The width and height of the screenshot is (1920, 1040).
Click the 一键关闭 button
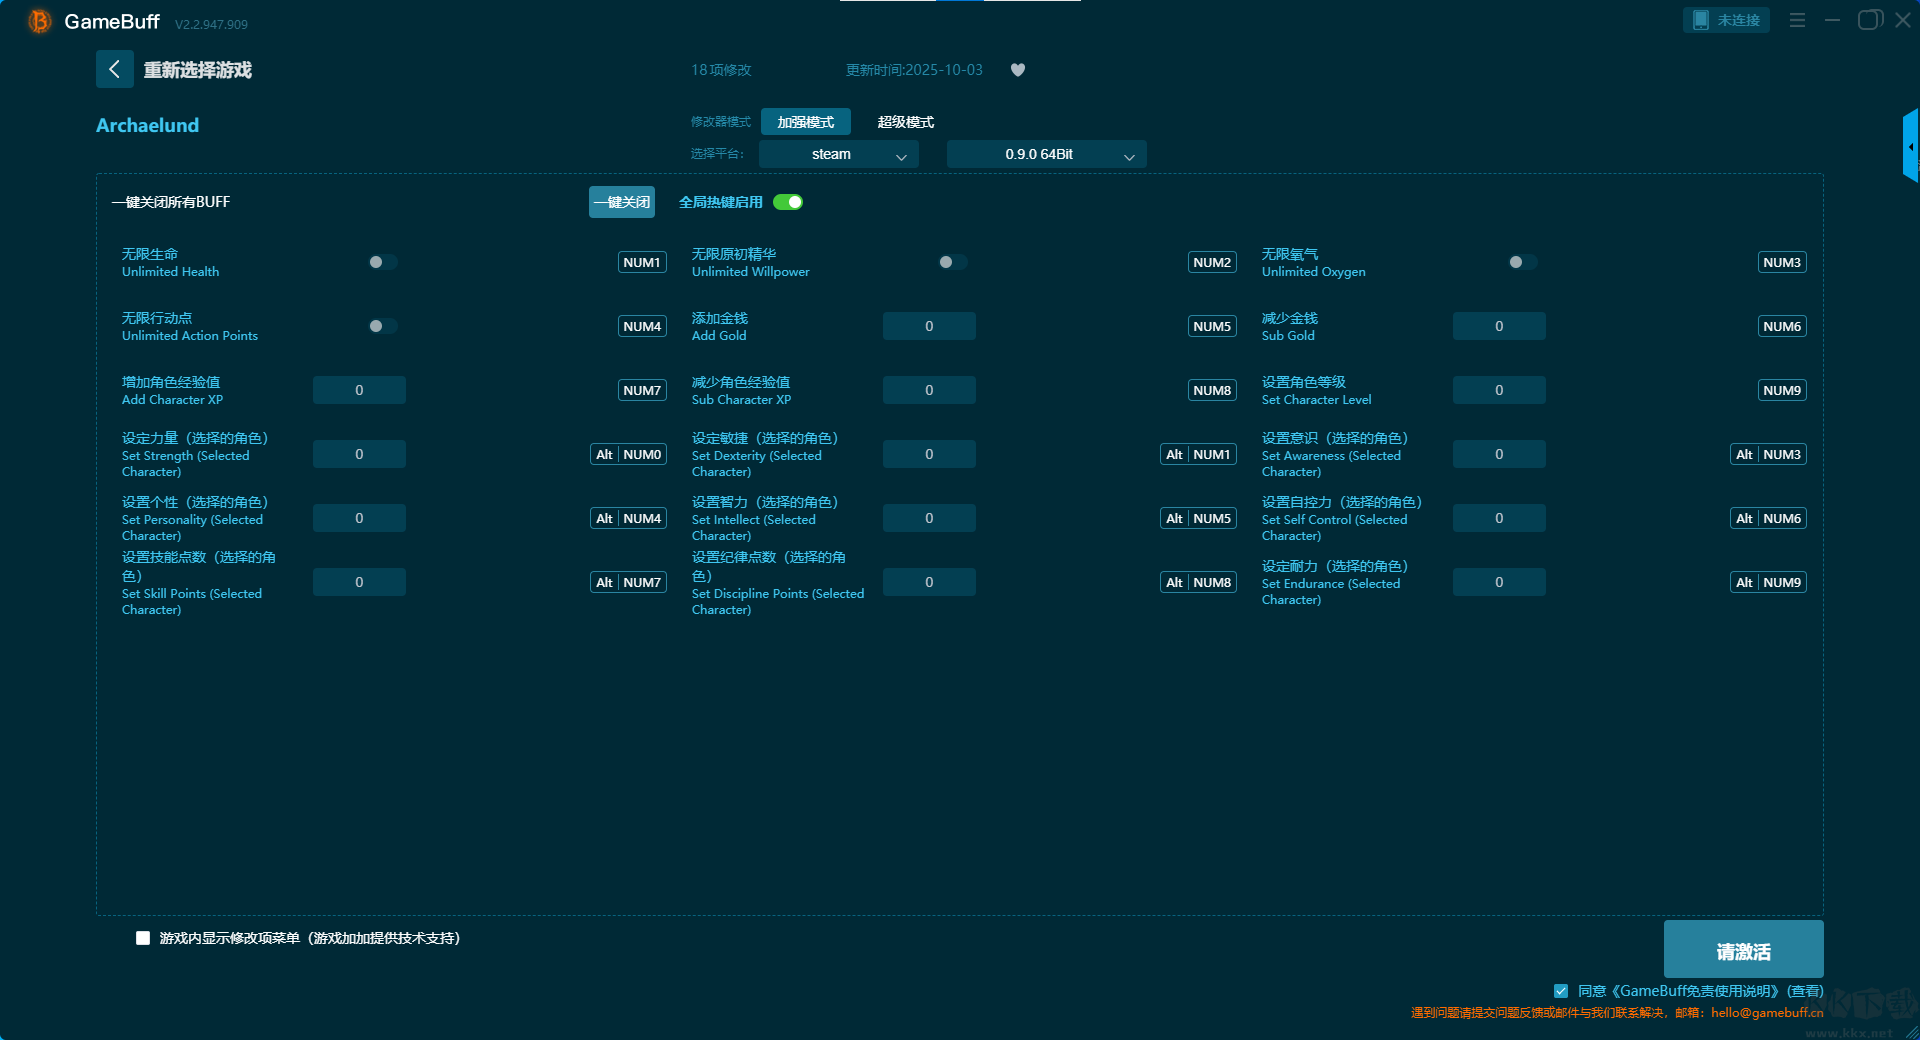click(621, 202)
